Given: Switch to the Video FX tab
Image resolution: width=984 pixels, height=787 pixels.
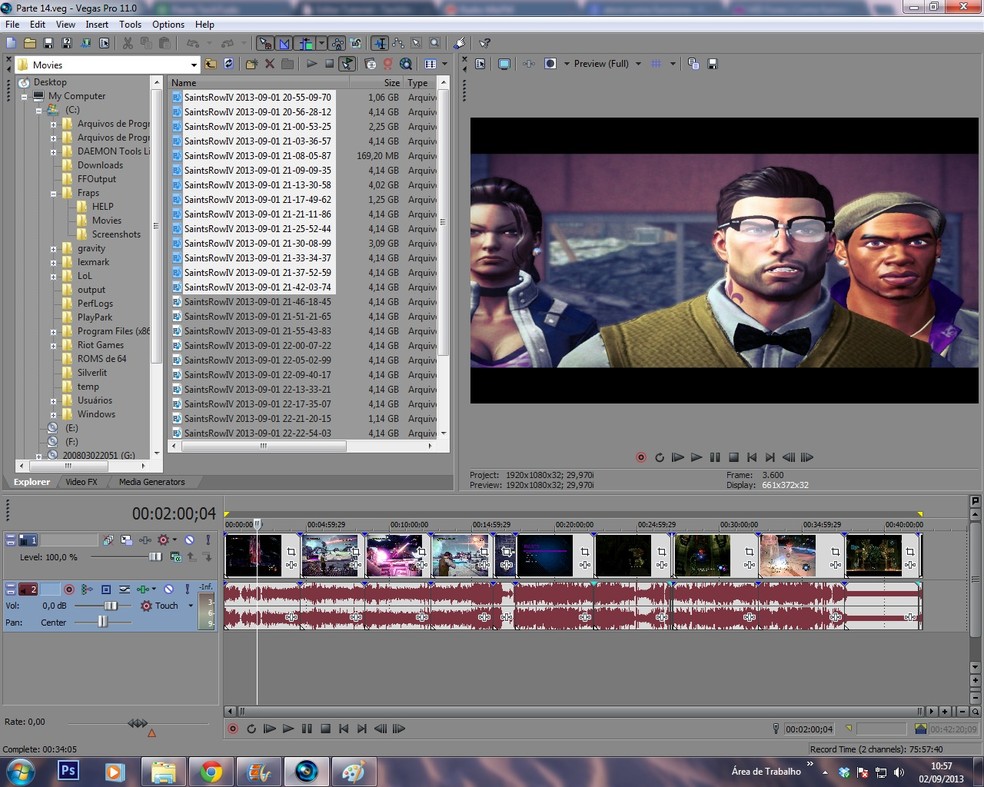Looking at the screenshot, I should pyautogui.click(x=81, y=482).
